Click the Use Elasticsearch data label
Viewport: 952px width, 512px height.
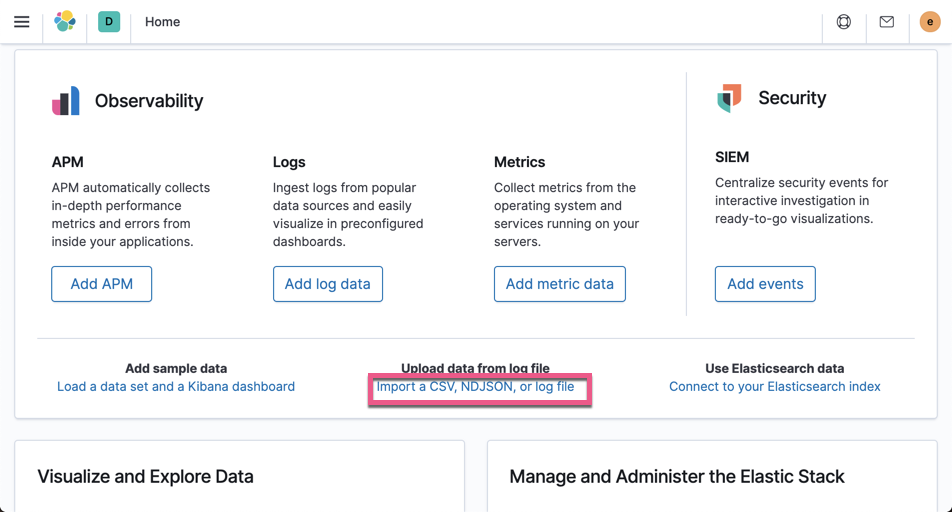[775, 368]
